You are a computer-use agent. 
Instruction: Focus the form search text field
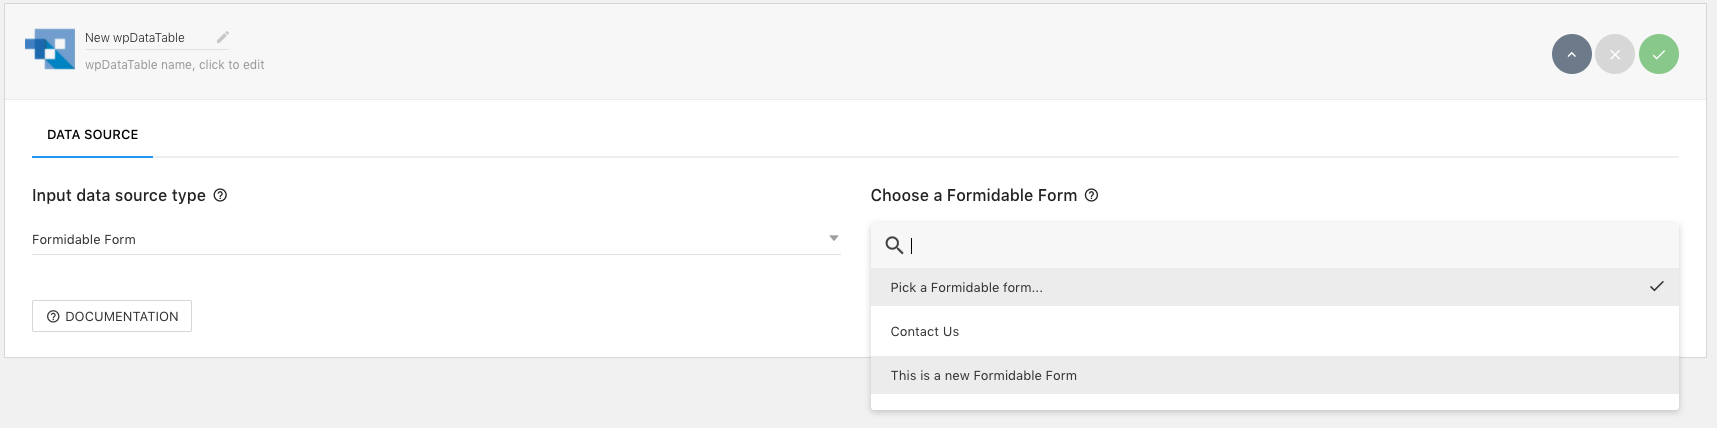point(1280,245)
